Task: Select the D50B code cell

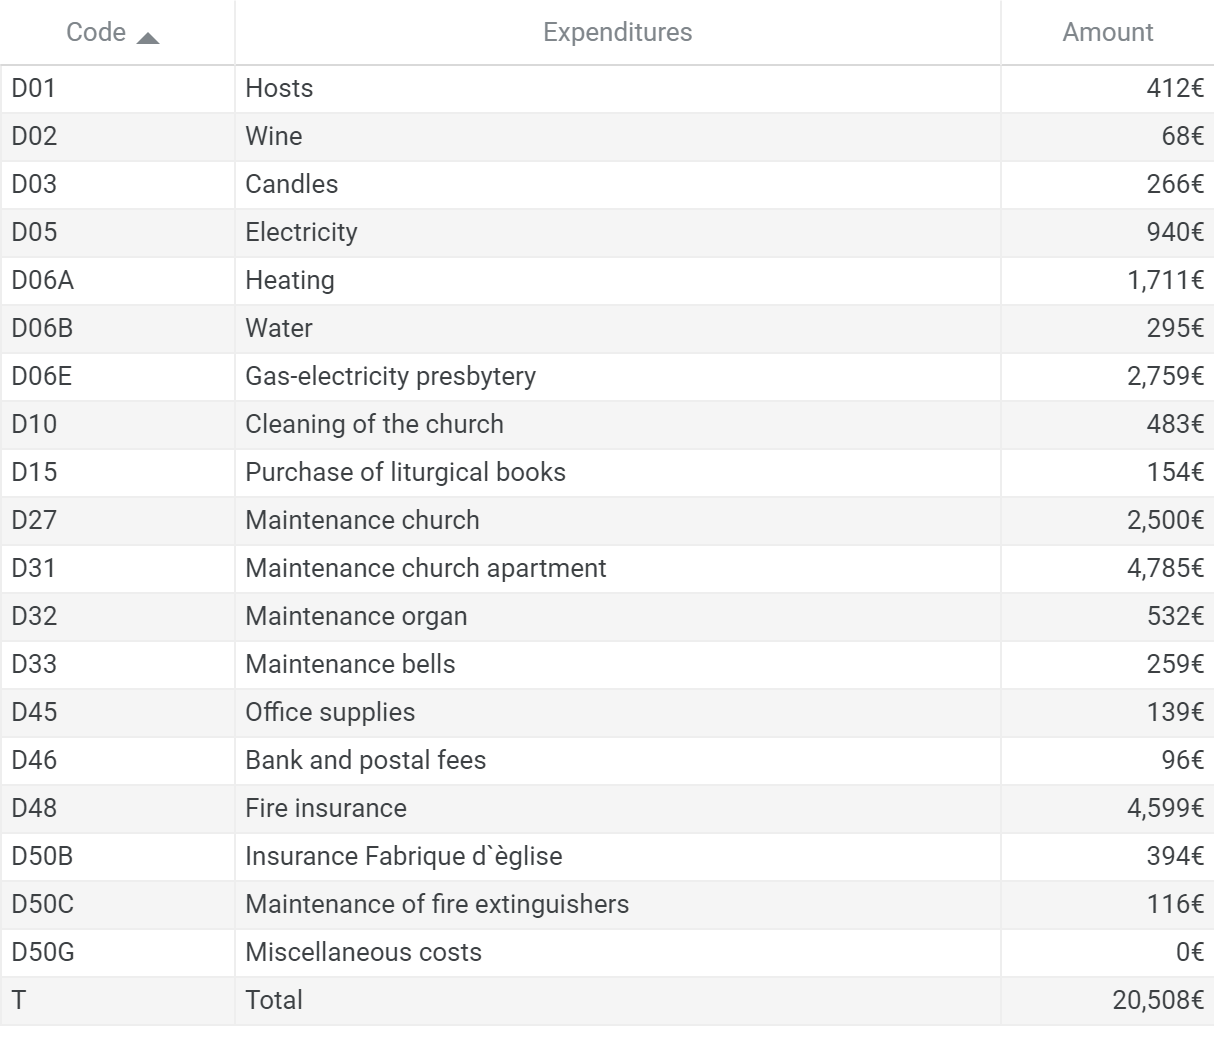Action: [x=117, y=856]
